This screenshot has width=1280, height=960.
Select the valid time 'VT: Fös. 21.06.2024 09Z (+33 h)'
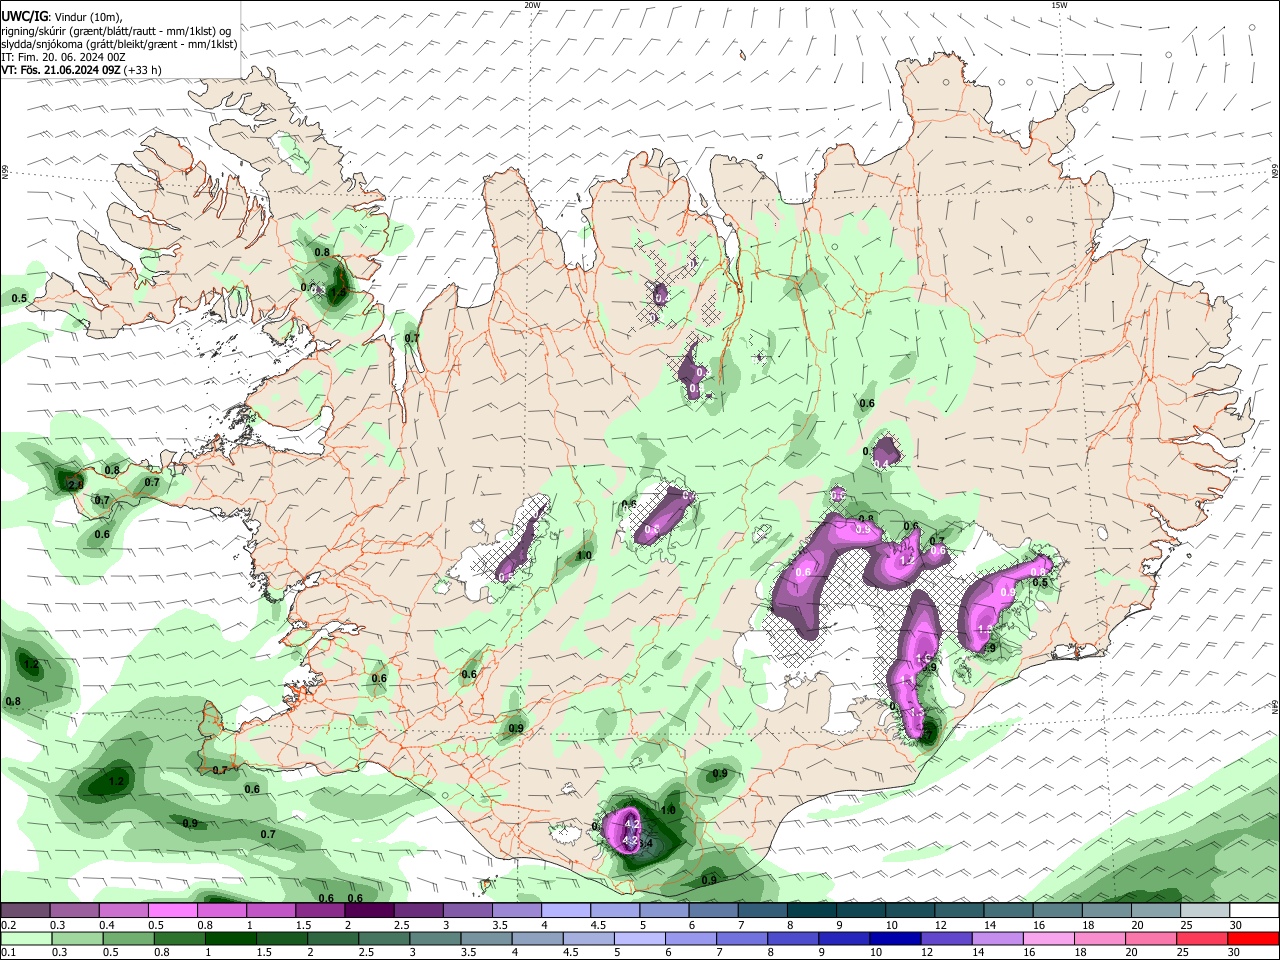[x=81, y=70]
